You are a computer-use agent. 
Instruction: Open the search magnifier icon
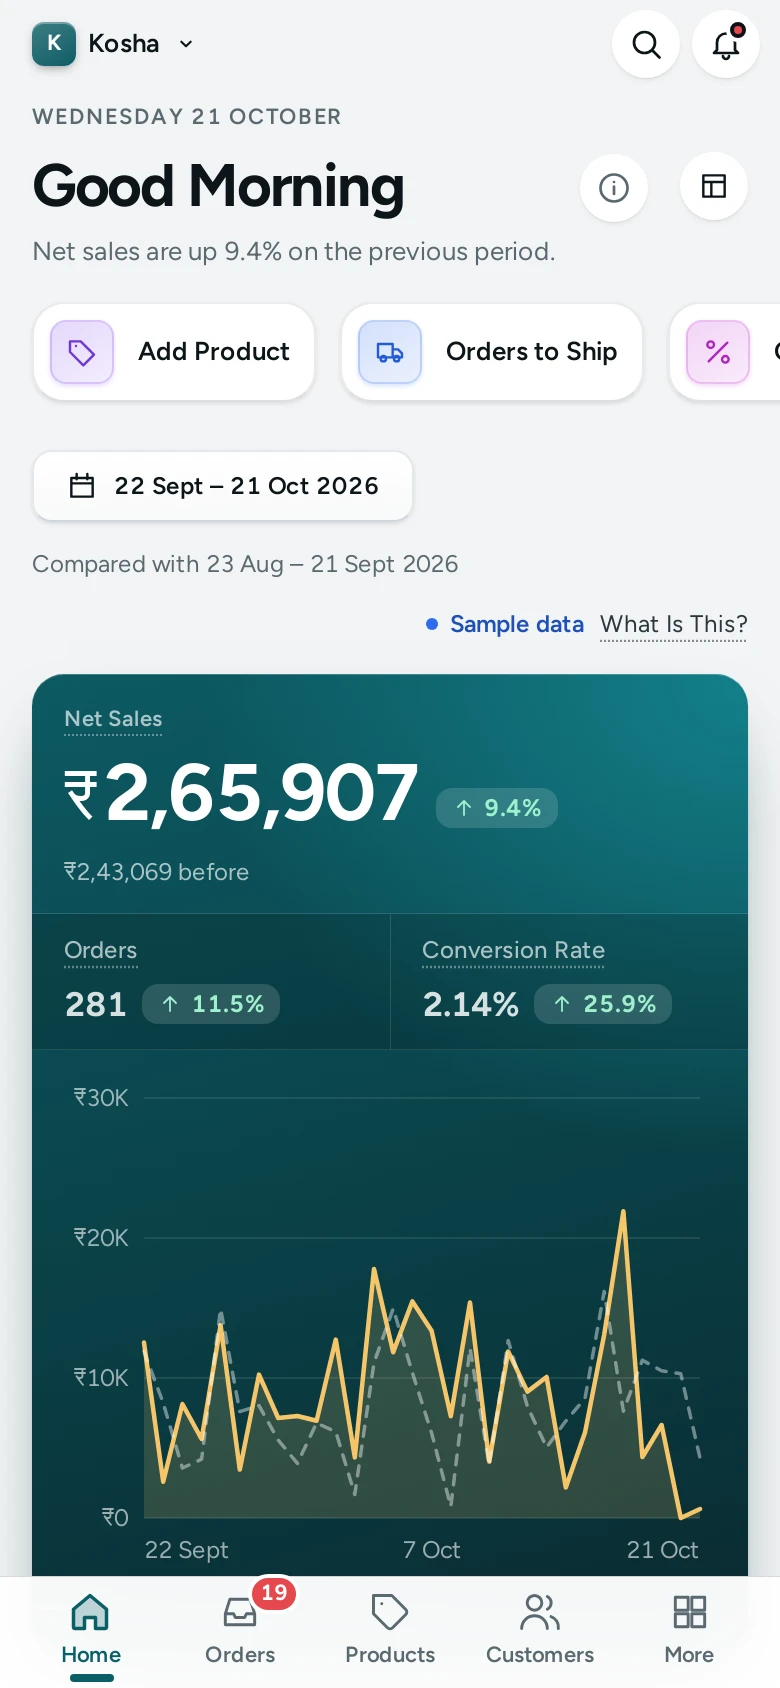(646, 44)
